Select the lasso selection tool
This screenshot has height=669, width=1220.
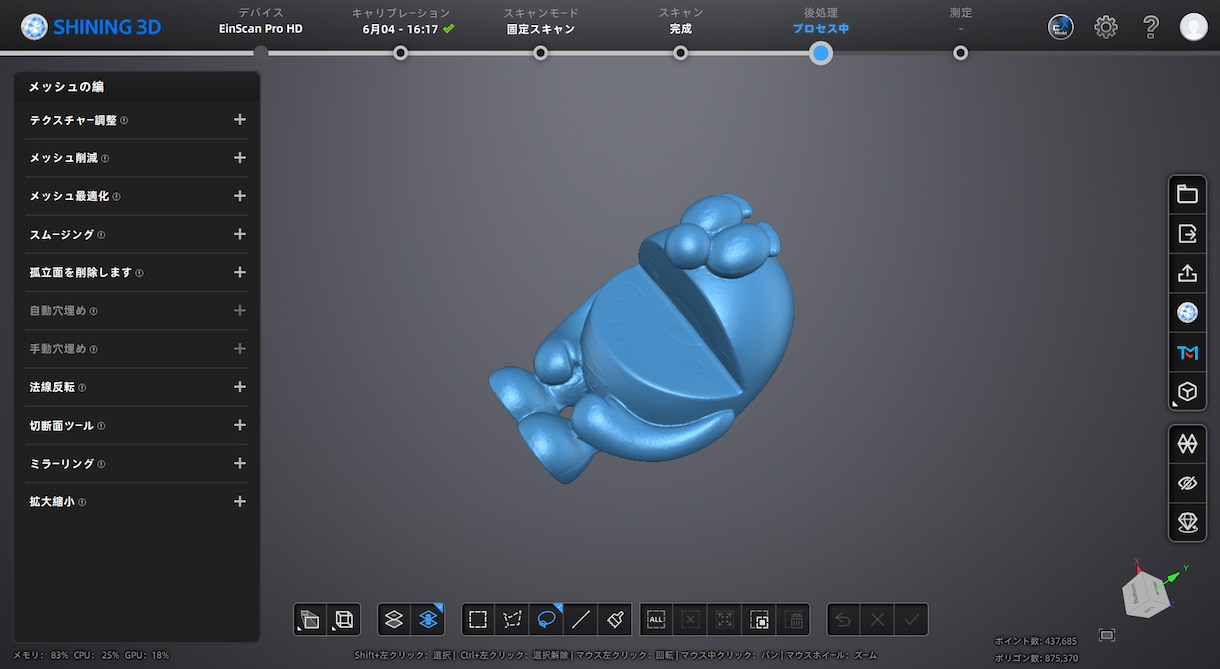click(546, 620)
